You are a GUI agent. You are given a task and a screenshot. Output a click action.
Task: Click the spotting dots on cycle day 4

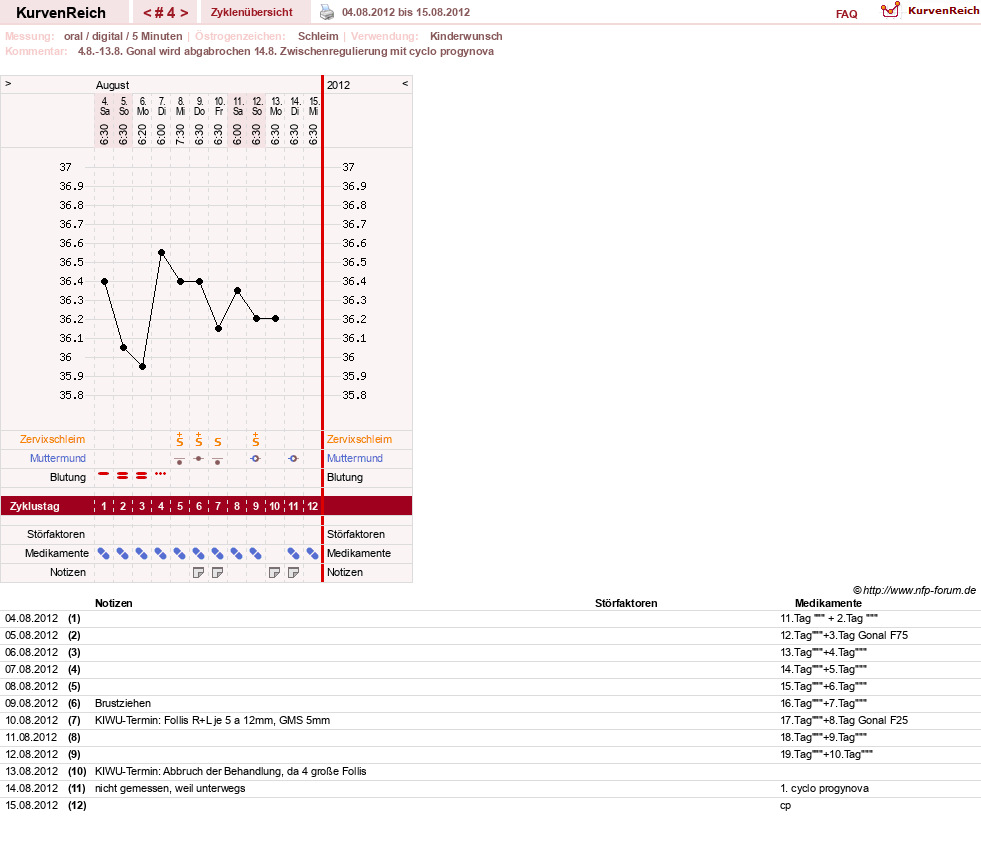pos(161,474)
